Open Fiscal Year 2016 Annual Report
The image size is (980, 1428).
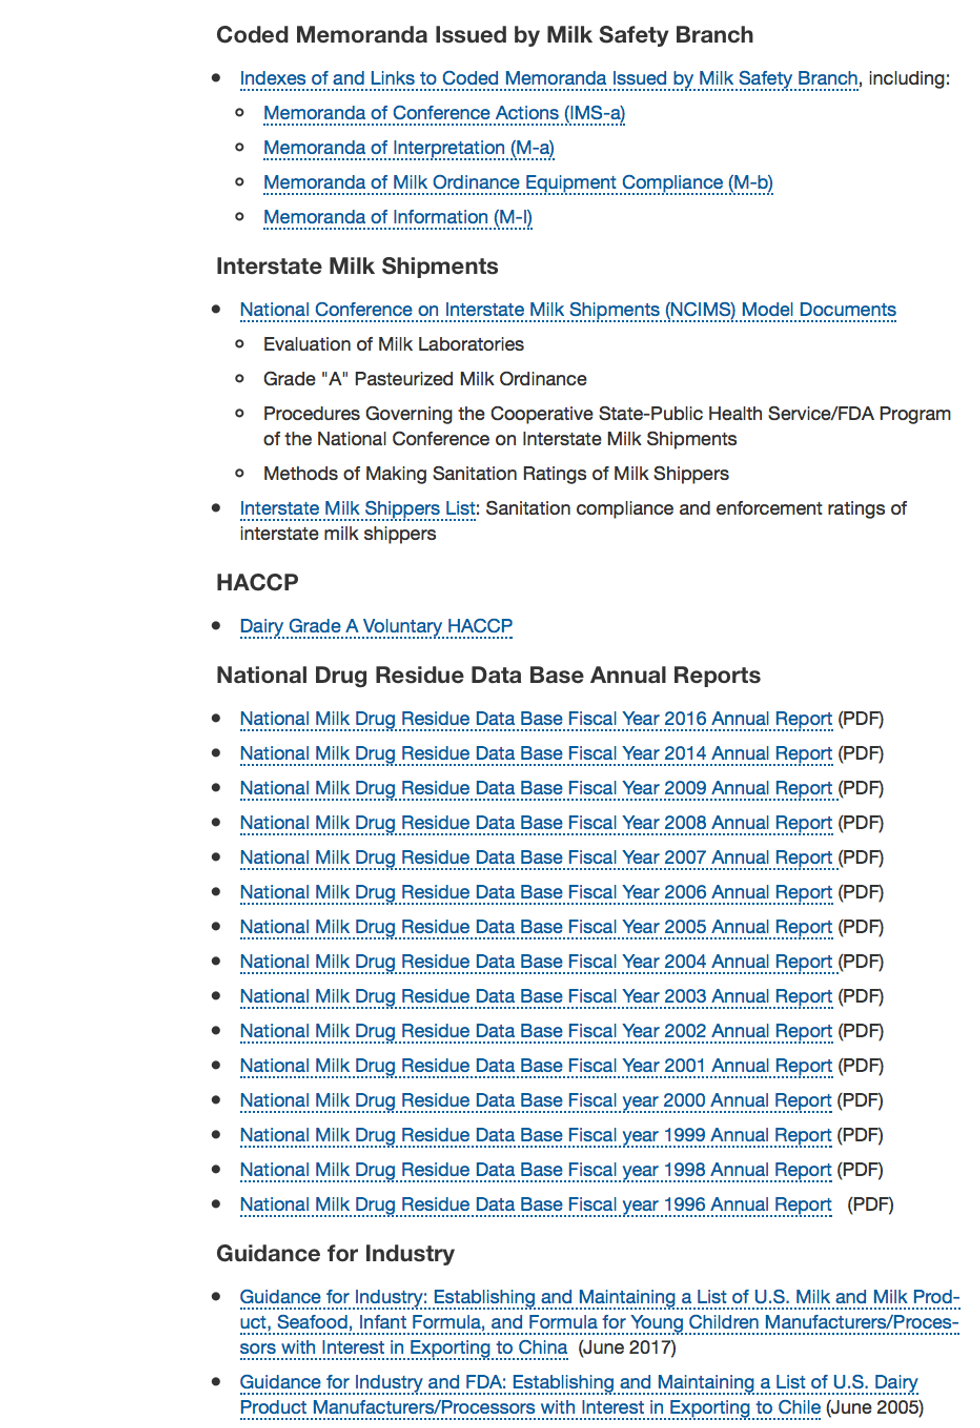[535, 719]
